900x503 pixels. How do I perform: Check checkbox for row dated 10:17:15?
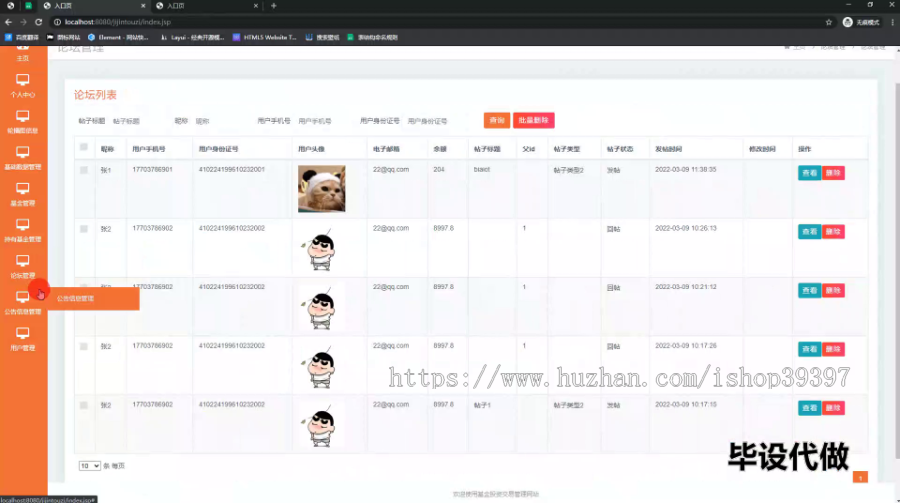point(84,405)
